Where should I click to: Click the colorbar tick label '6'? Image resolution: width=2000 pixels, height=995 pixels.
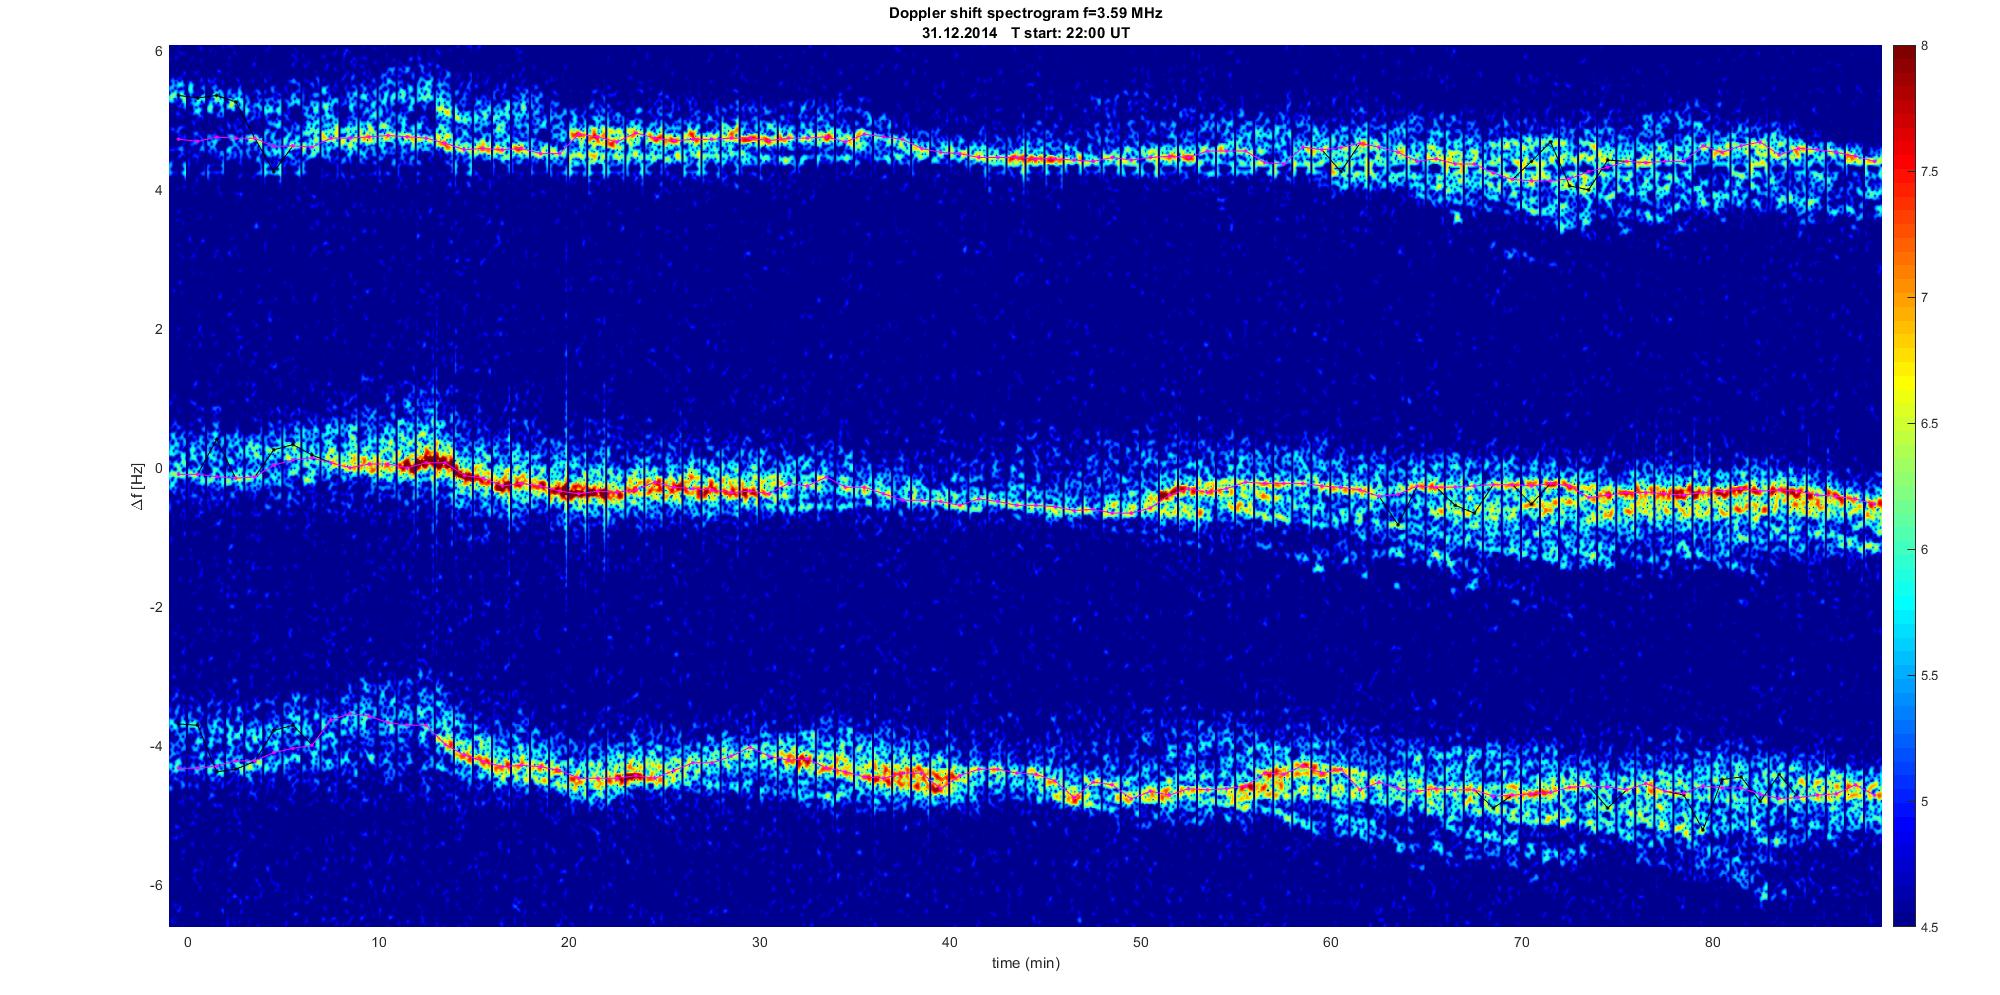point(1924,550)
